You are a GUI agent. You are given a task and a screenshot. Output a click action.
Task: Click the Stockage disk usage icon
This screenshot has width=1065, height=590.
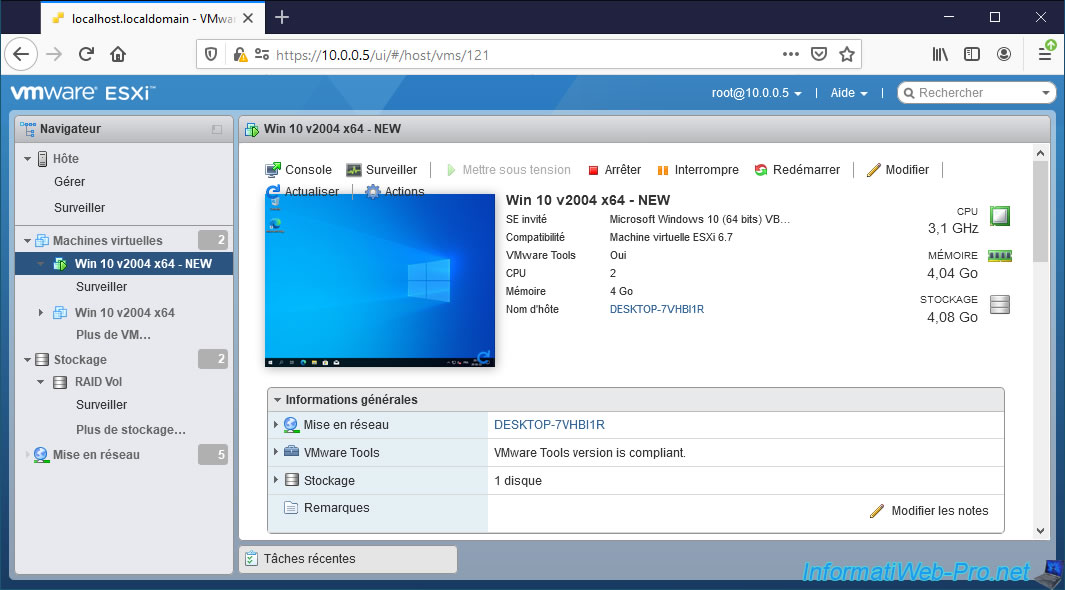point(1000,305)
